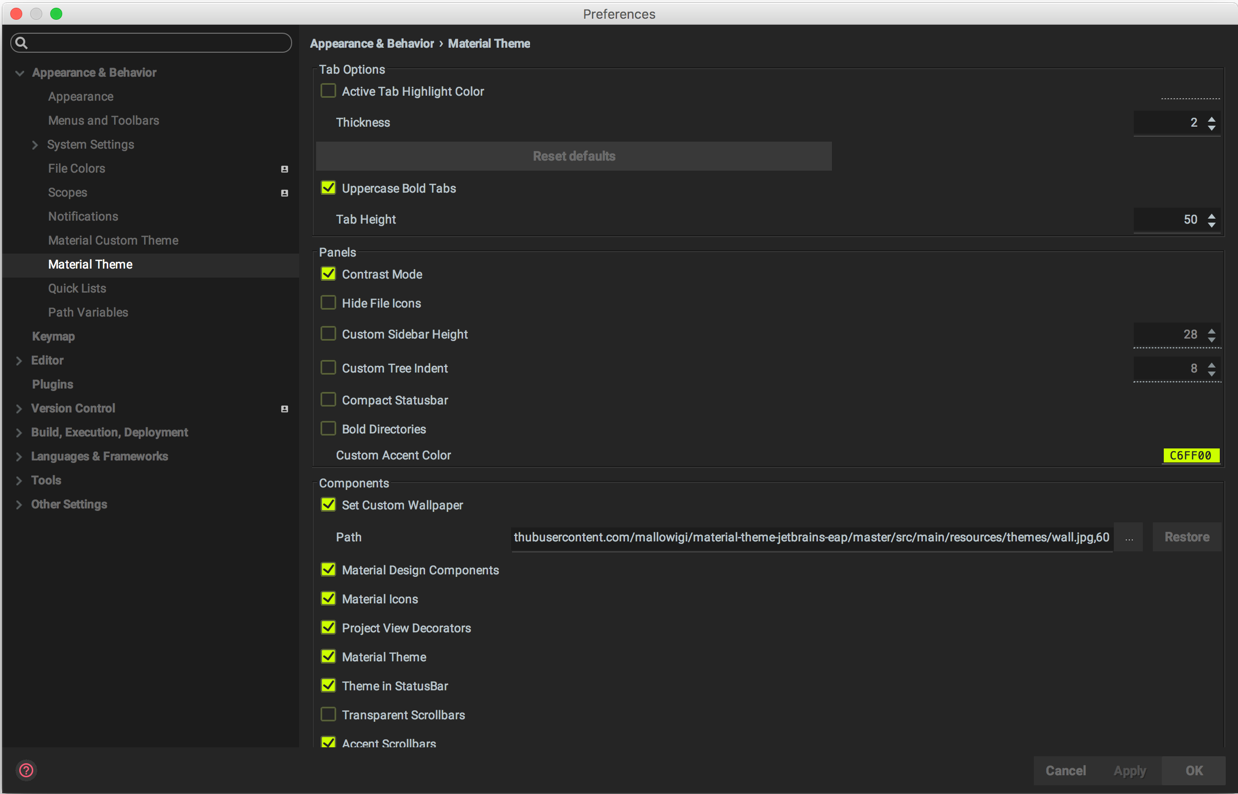Turn on Compact Statusbar

click(x=328, y=400)
